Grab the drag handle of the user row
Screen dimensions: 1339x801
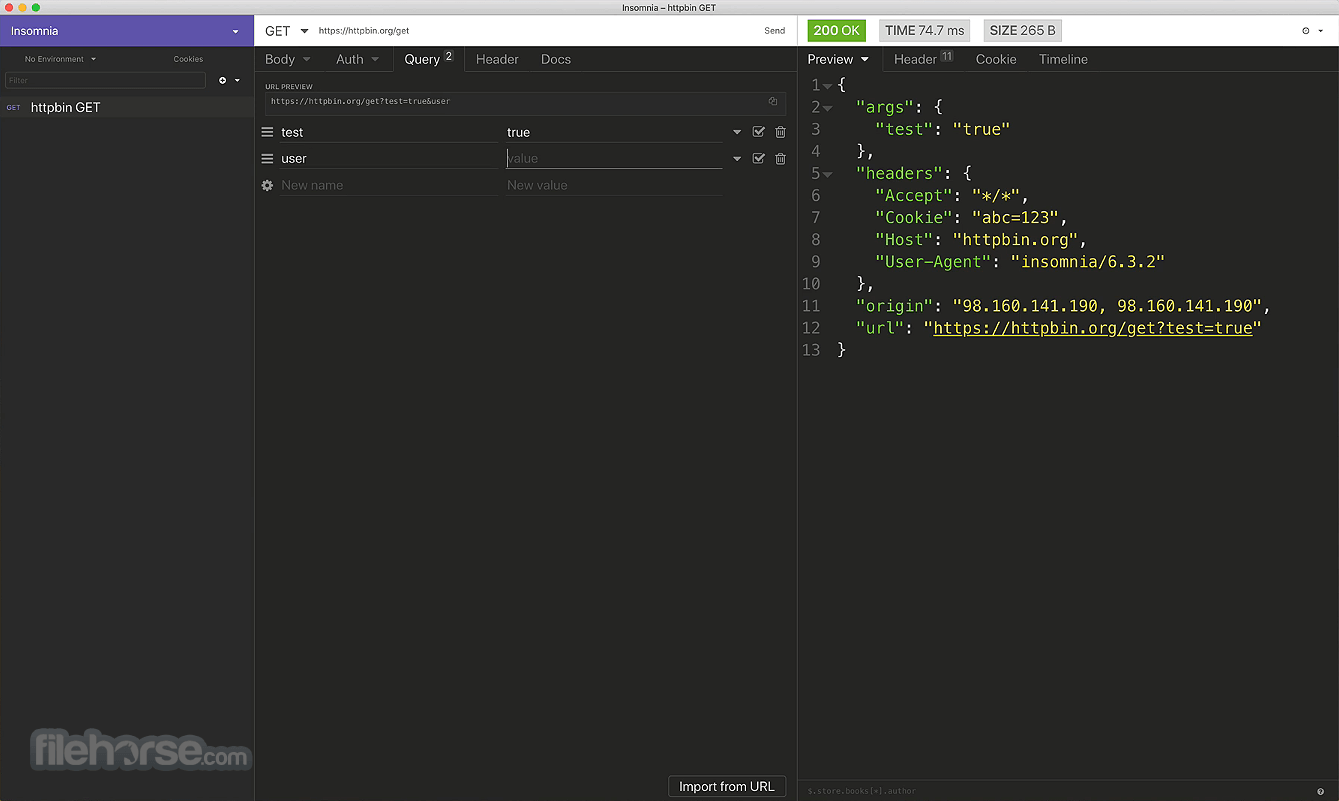(x=267, y=158)
